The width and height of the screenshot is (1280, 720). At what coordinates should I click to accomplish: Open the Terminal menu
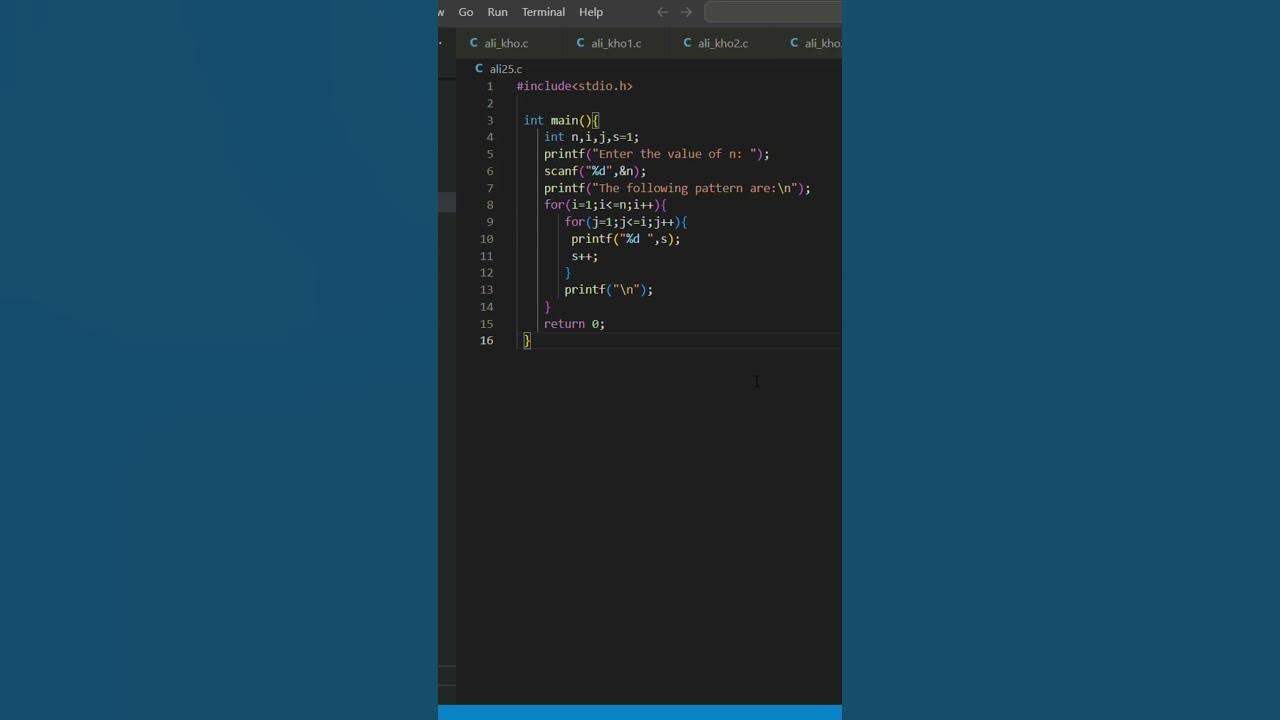tap(543, 12)
